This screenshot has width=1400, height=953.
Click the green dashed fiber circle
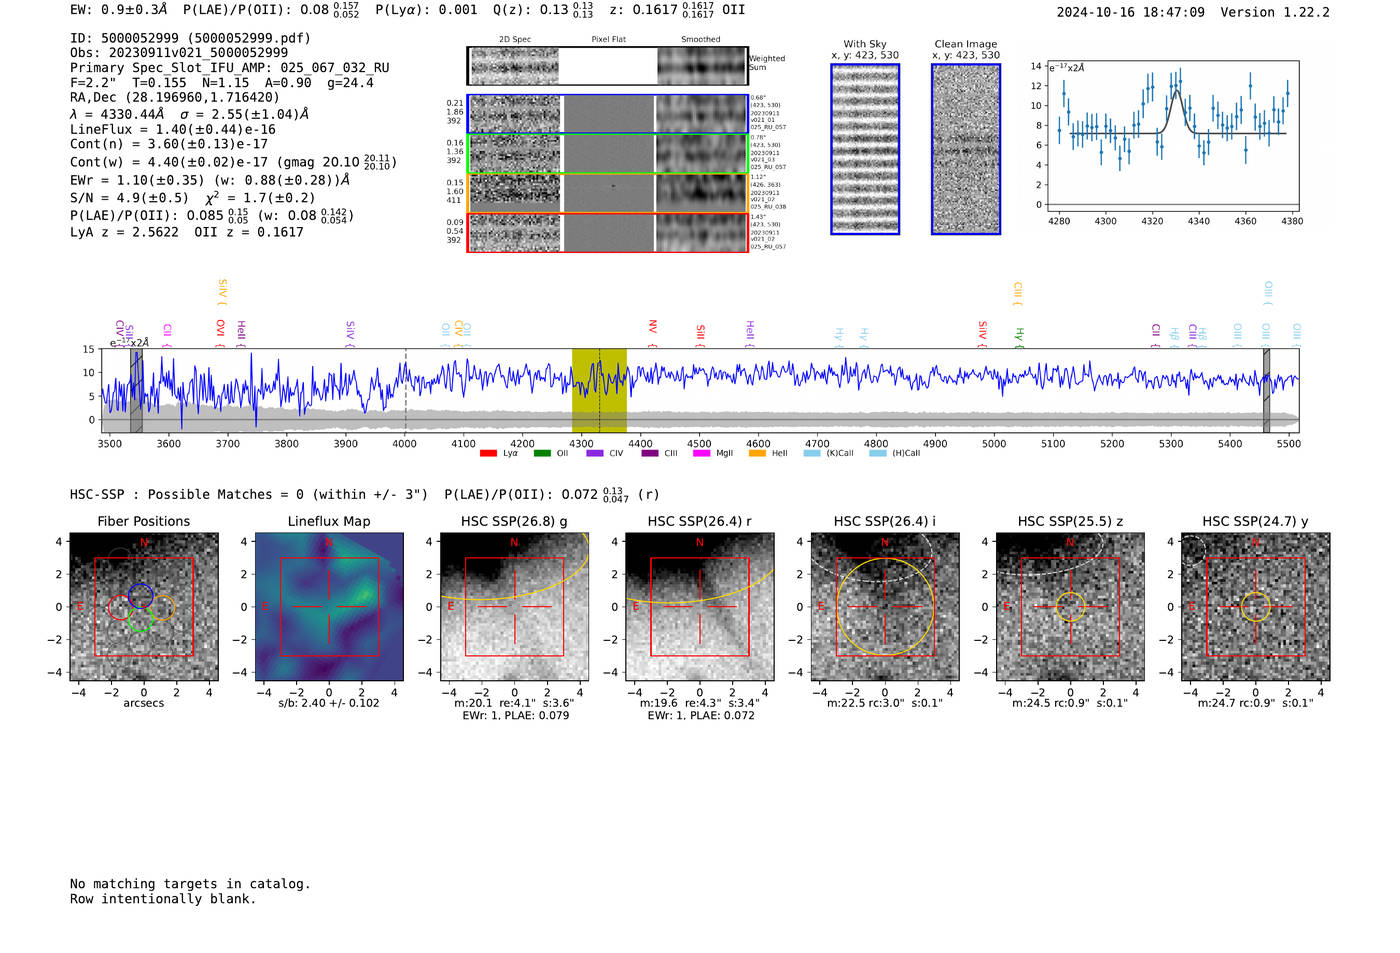139,619
